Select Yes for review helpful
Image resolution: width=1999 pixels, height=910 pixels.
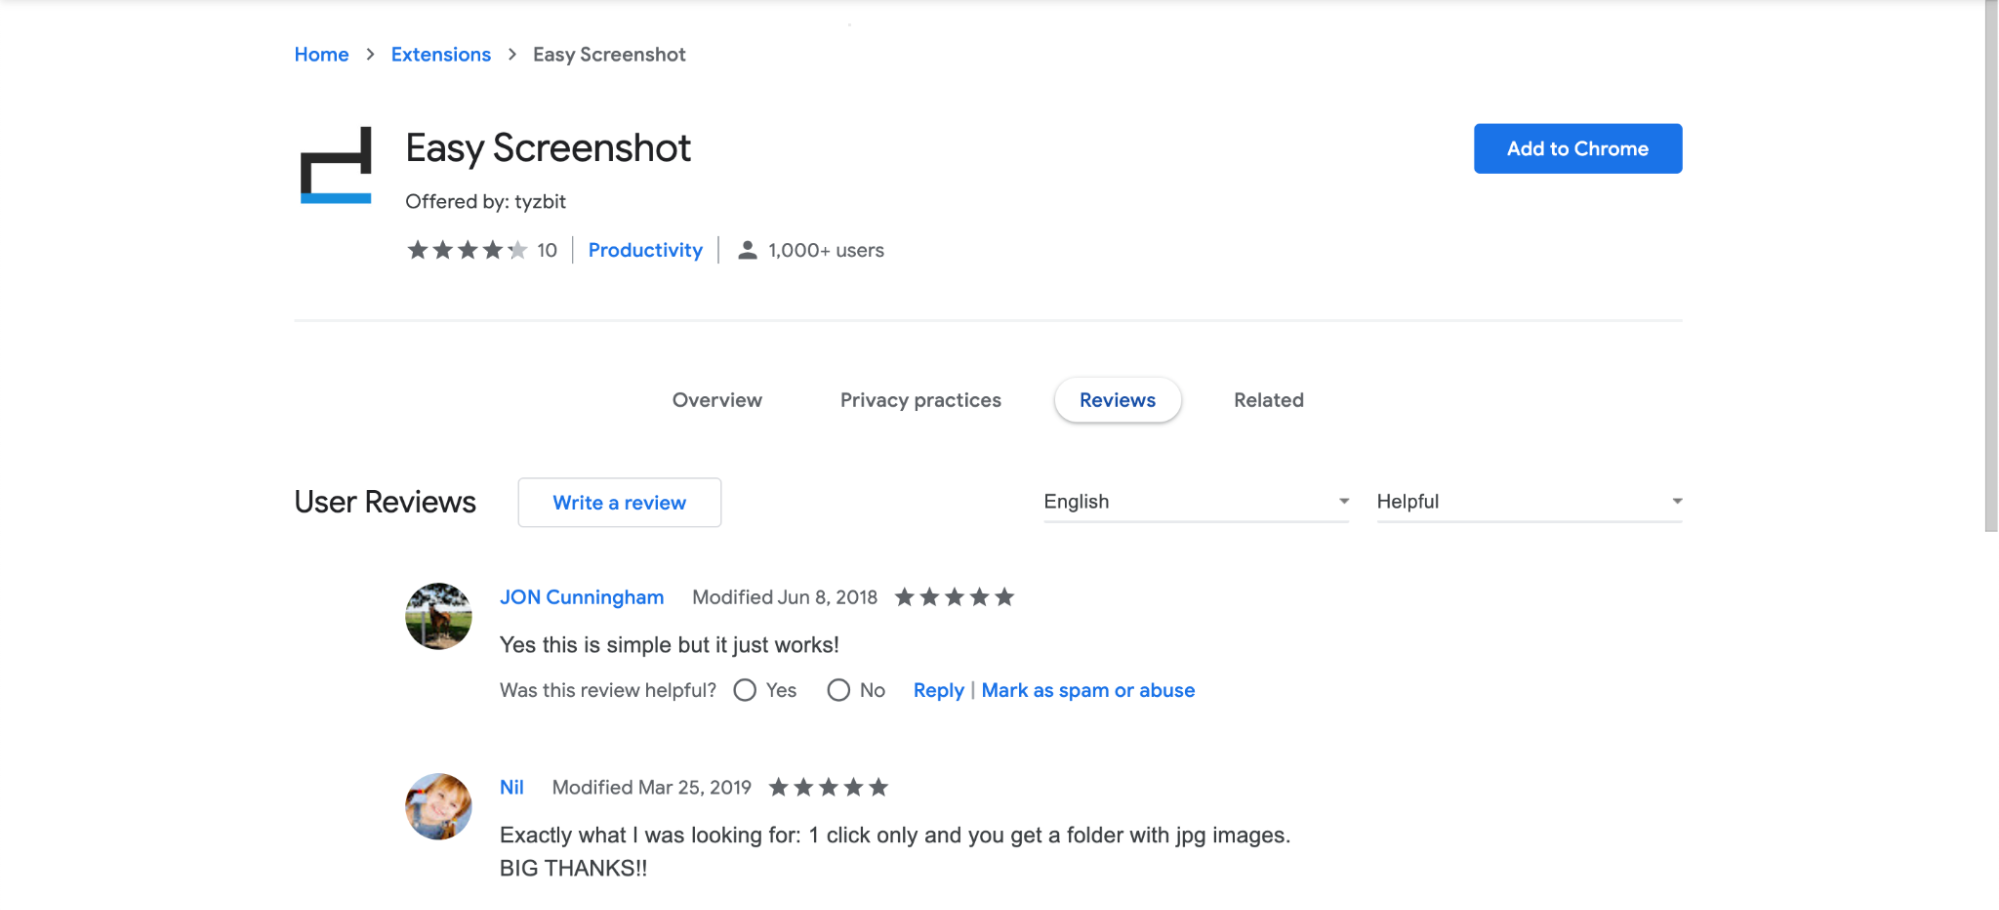[x=745, y=690]
